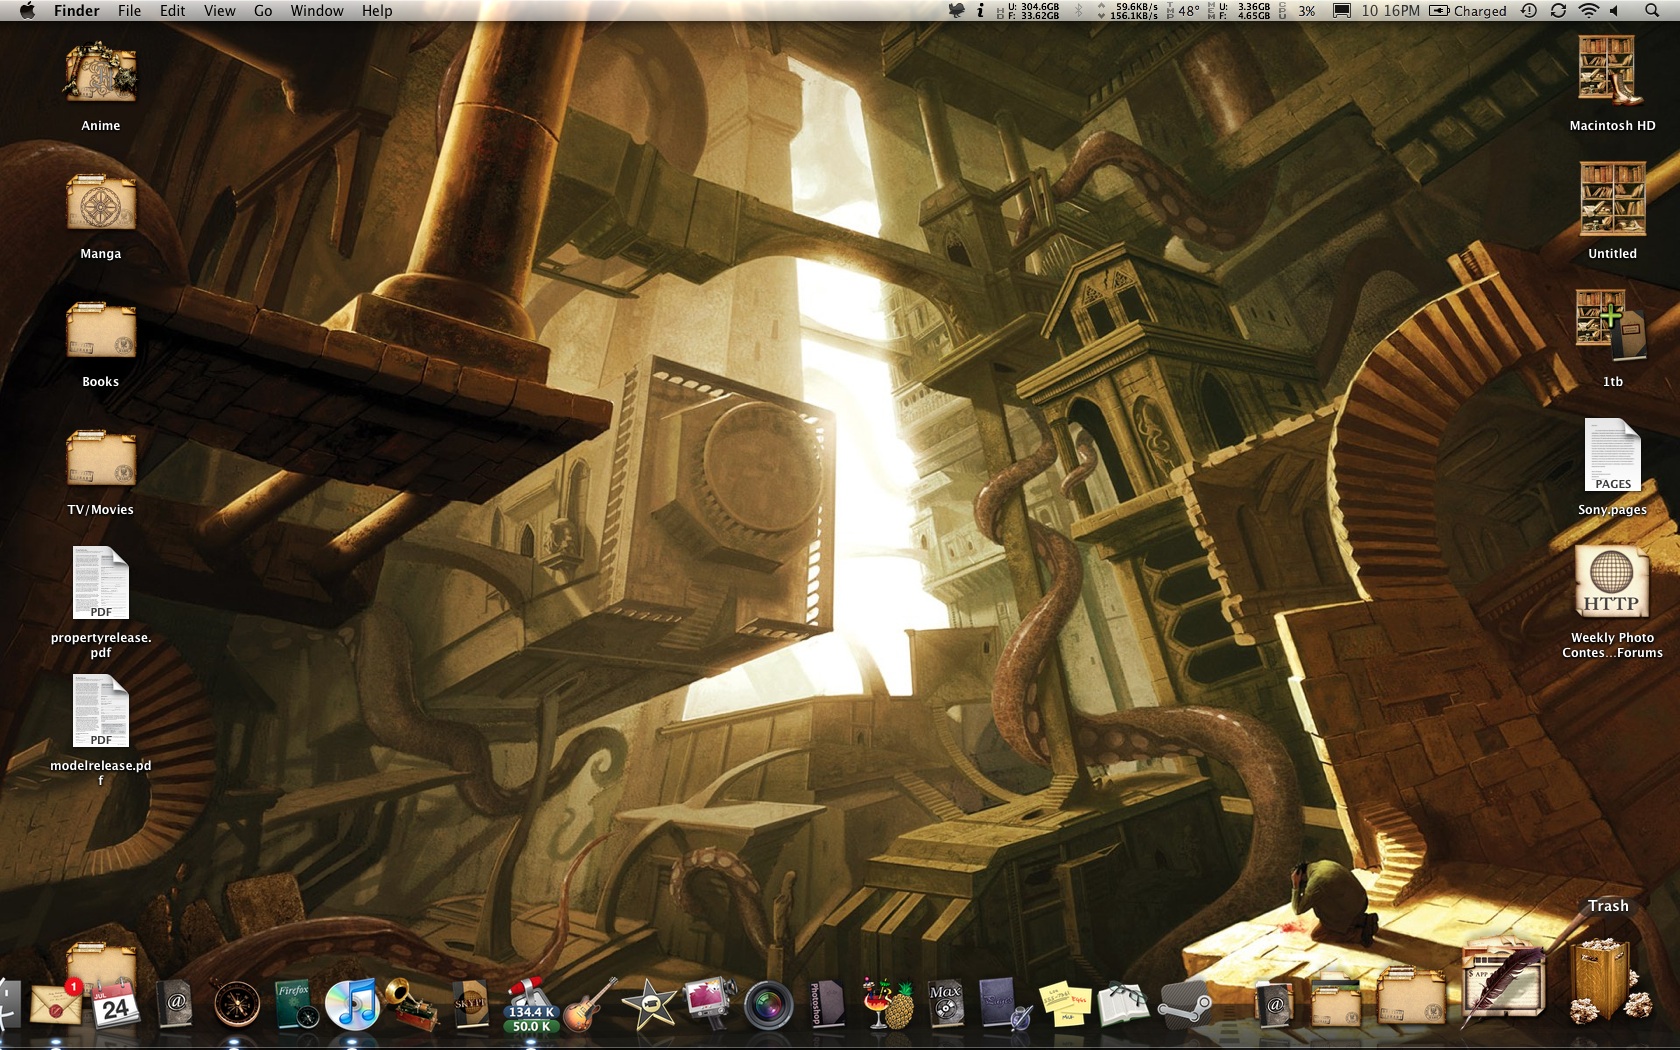Open iTunes from the dock

point(352,1004)
